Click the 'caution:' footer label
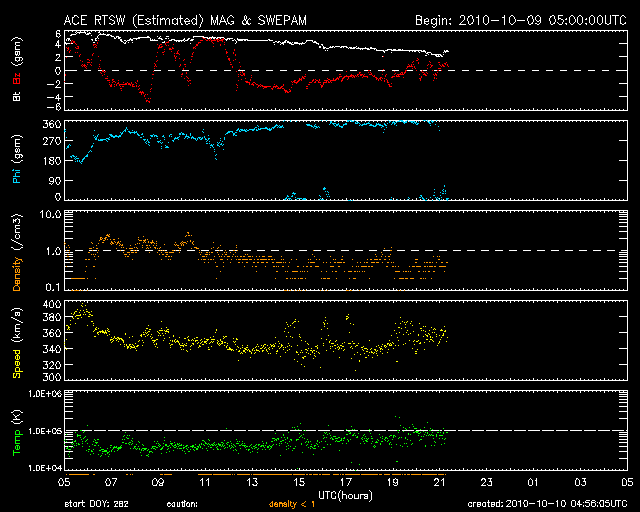640x512 pixels. point(182,504)
